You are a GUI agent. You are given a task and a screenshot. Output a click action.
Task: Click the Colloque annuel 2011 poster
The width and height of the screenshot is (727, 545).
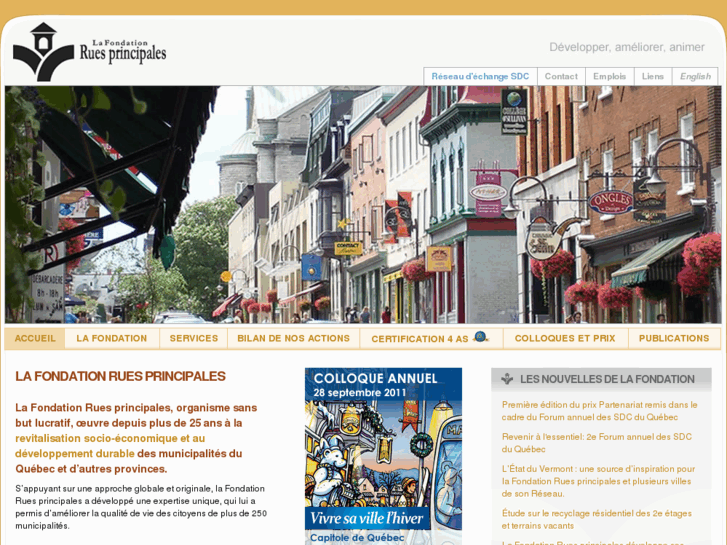point(383,456)
